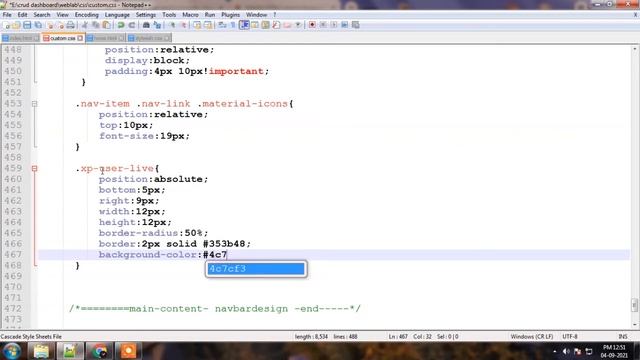Click the main-content navbardesign end comment
Image resolution: width=640 pixels, height=360 pixels.
click(x=215, y=309)
